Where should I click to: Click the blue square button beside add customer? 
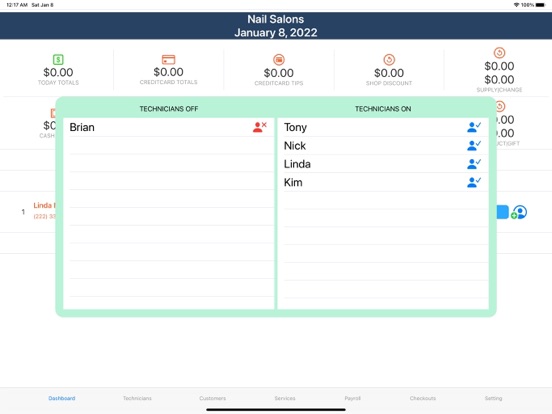click(x=503, y=212)
